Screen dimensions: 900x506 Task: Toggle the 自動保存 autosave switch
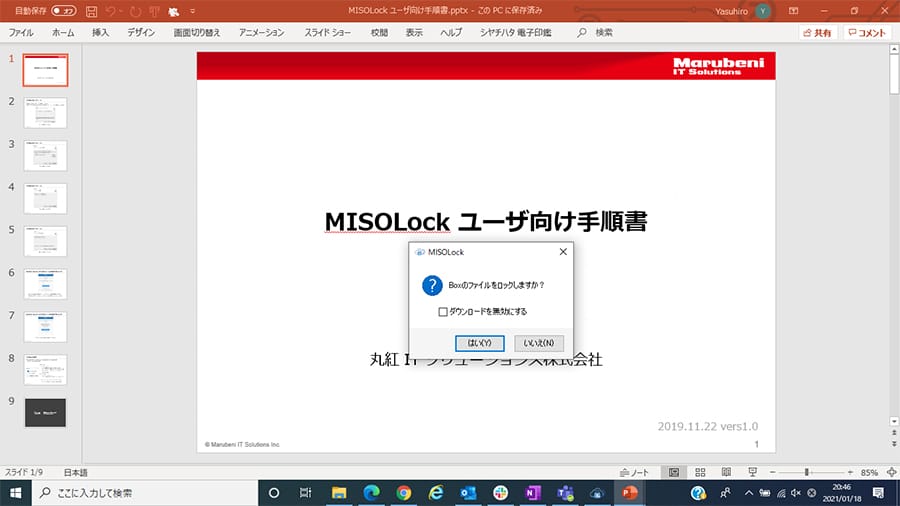(x=63, y=11)
